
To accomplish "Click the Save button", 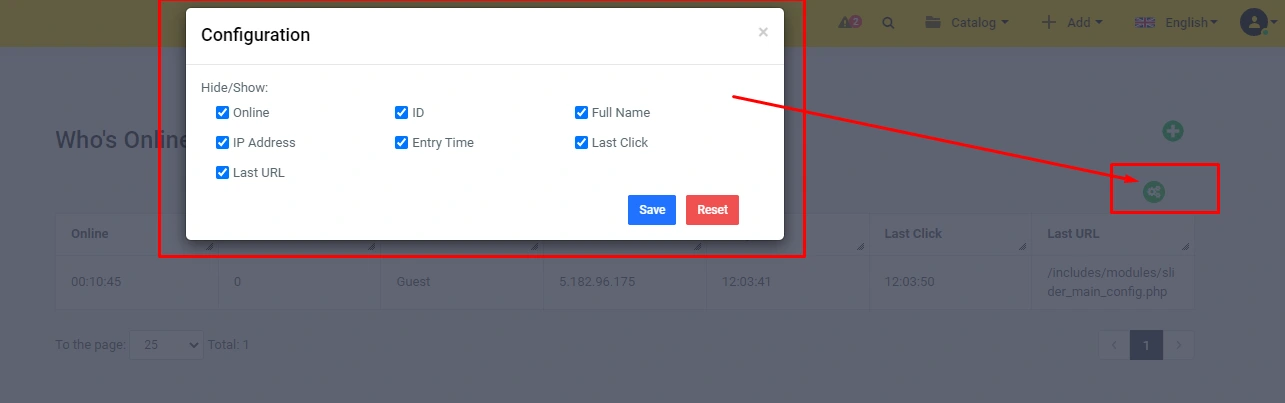I will 652,210.
